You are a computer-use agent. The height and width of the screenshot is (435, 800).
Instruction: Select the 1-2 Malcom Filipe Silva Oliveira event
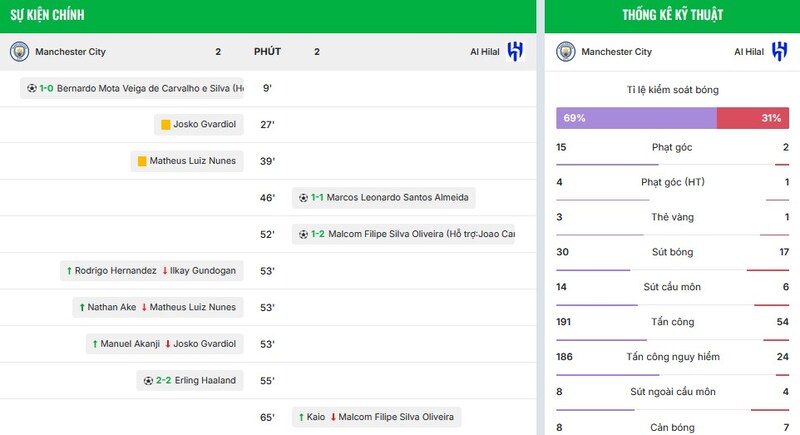tap(403, 234)
